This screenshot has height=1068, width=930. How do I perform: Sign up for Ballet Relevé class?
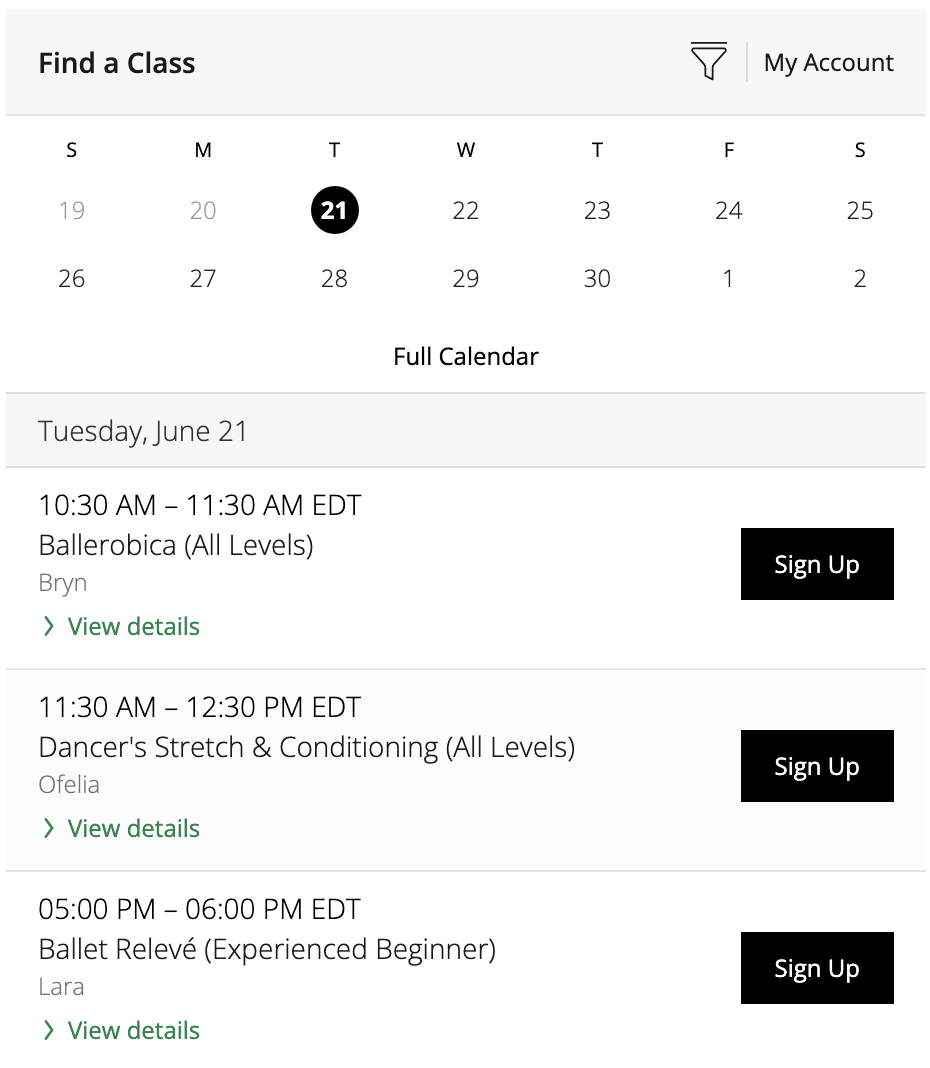pos(817,968)
